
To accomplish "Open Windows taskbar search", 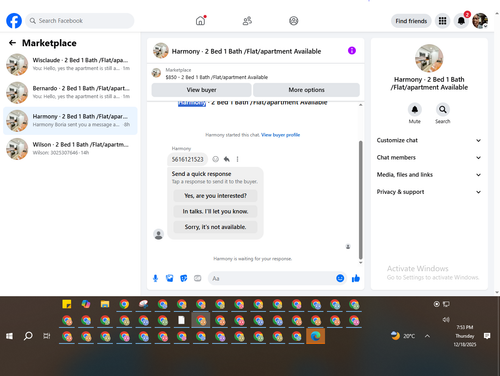I will click(28, 336).
